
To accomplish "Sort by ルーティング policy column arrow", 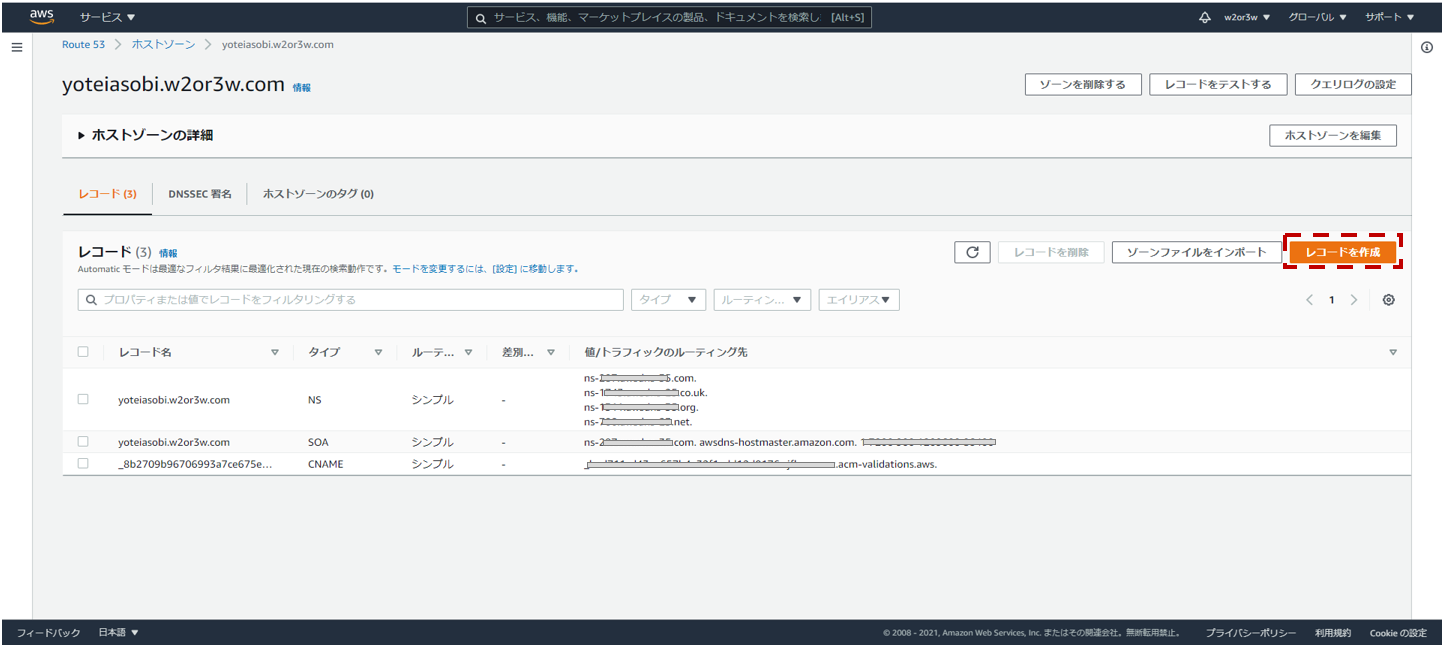I will [468, 352].
